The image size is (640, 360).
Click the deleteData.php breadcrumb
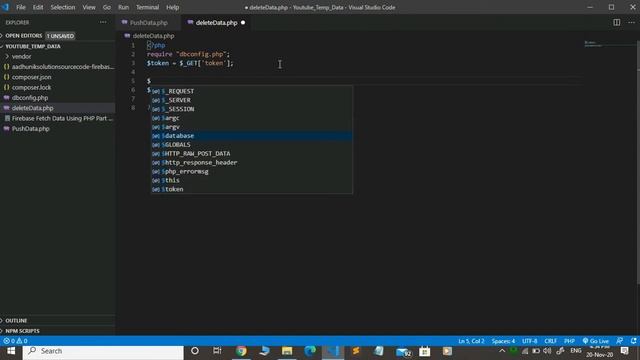pos(153,36)
